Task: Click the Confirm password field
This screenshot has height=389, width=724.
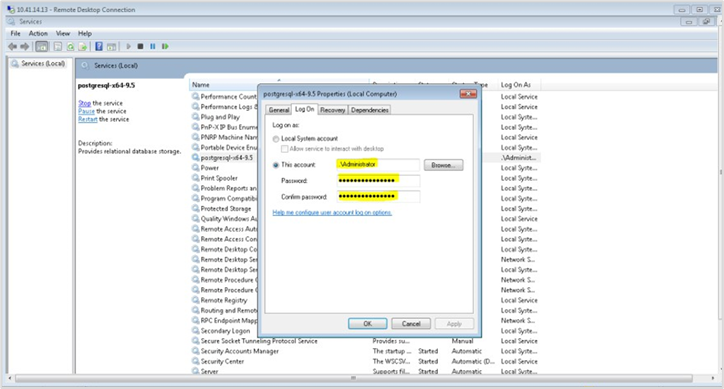Action: click(x=378, y=197)
